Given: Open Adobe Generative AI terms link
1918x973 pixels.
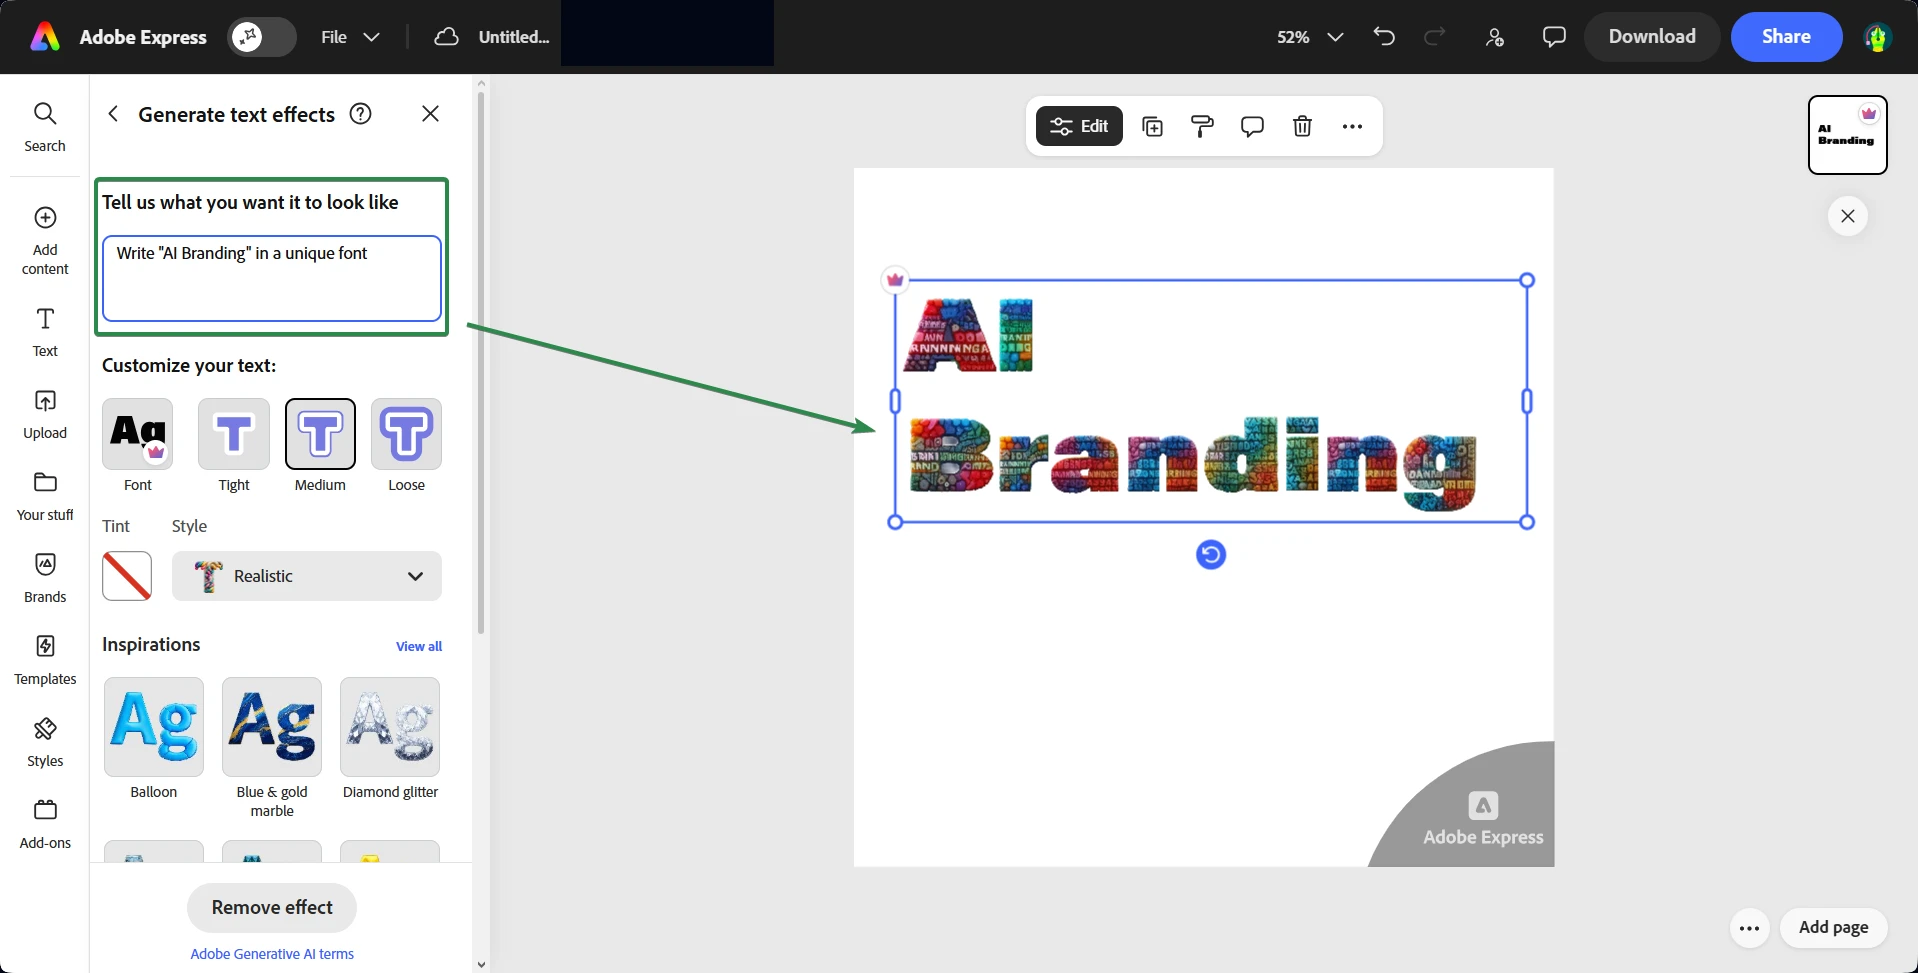Looking at the screenshot, I should 272,954.
